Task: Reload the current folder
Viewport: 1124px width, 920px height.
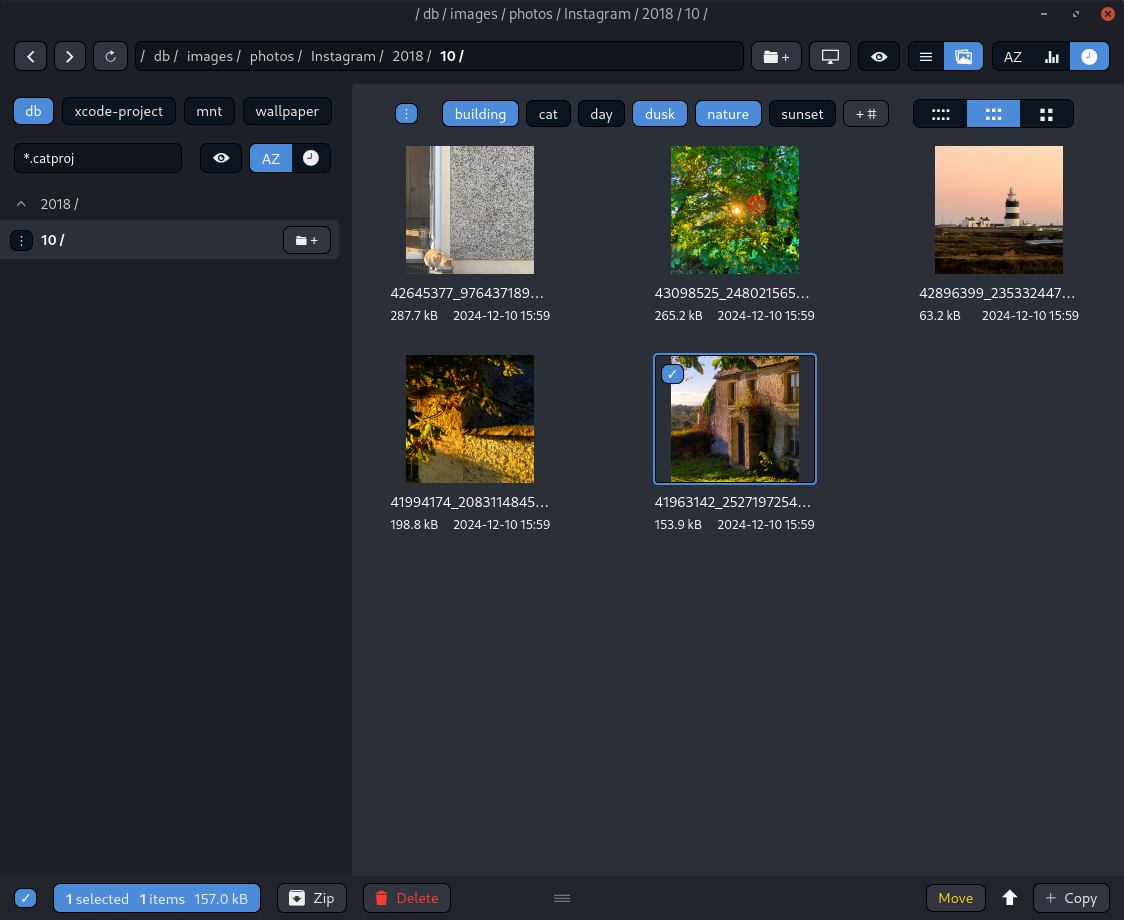Action: [110, 57]
